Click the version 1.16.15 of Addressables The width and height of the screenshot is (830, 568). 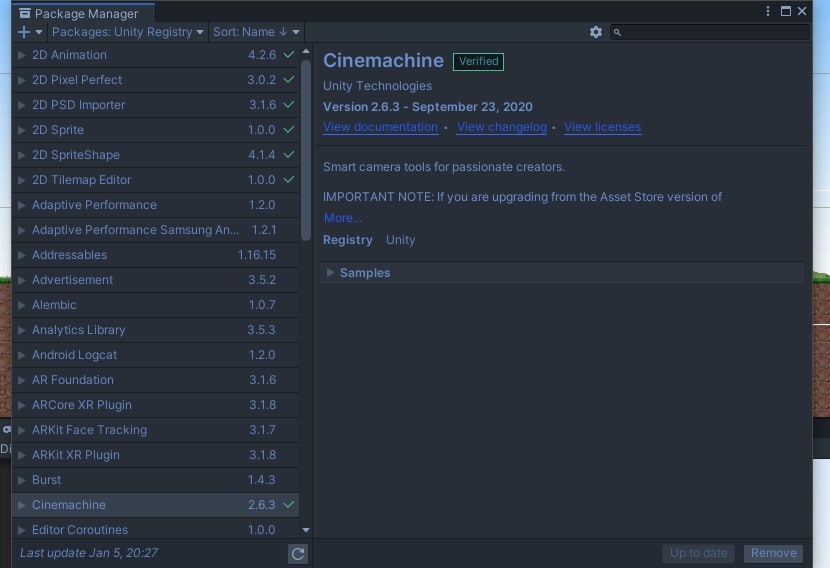(257, 255)
